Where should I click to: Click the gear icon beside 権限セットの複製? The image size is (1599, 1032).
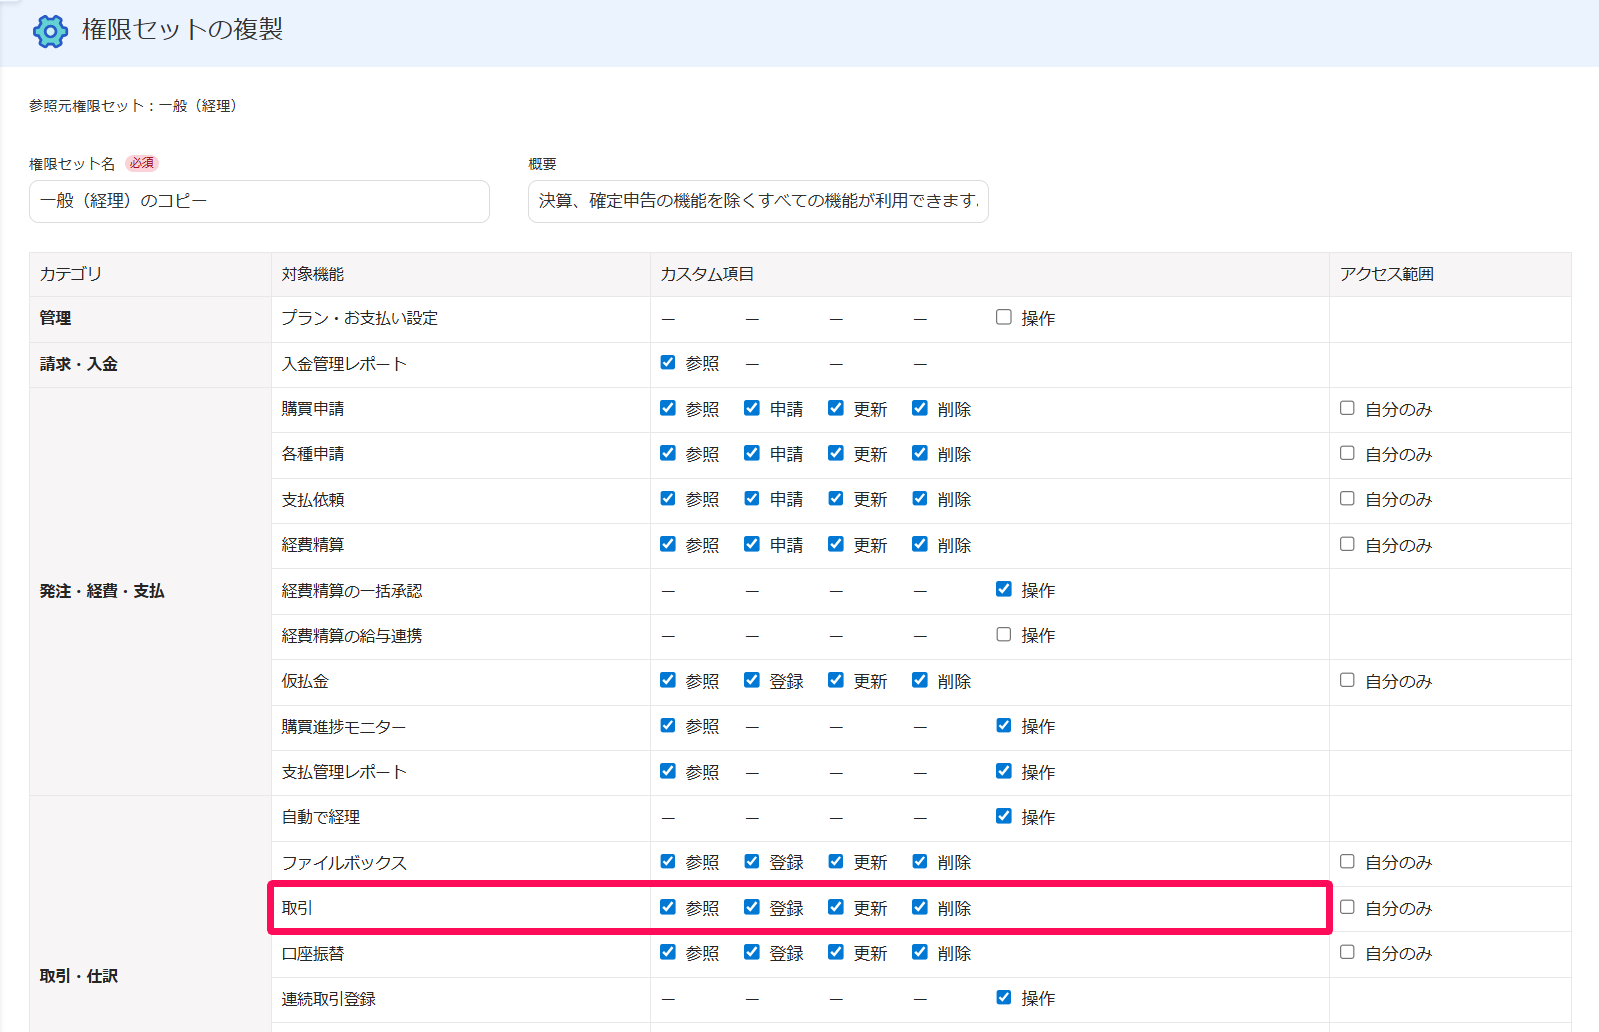[50, 31]
